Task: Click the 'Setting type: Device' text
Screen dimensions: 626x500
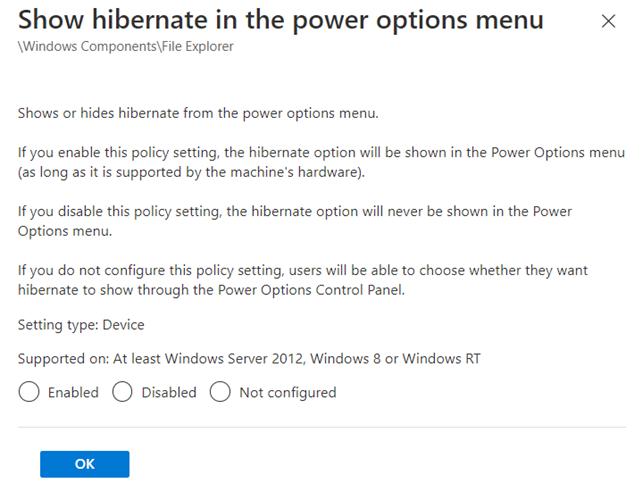Action: (x=83, y=325)
